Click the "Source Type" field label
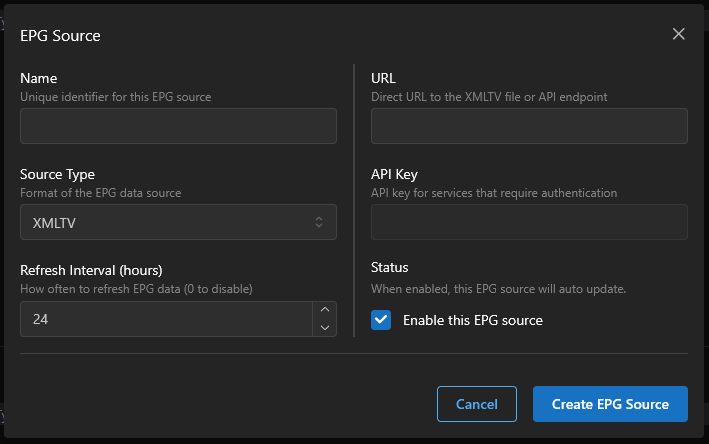Screen dimensions: 709x444 (x=58, y=174)
